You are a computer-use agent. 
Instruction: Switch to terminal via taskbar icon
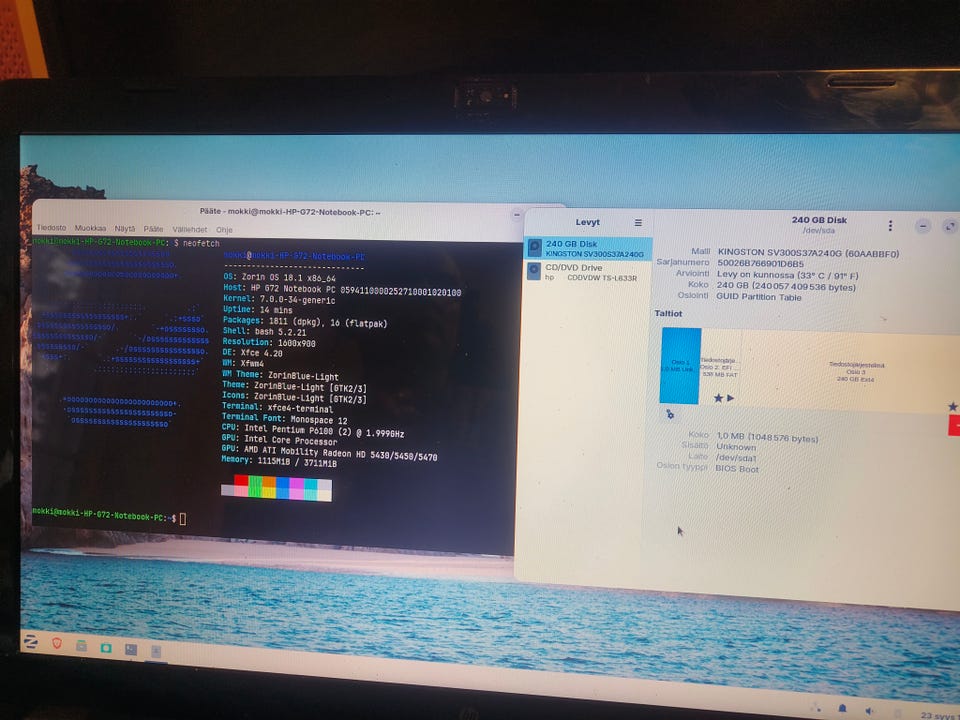131,650
